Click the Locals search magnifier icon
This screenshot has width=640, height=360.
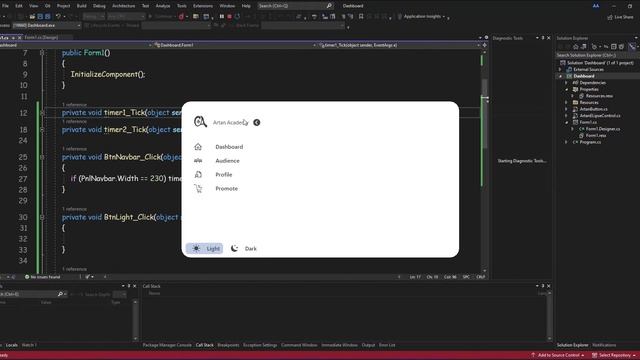pos(60,294)
